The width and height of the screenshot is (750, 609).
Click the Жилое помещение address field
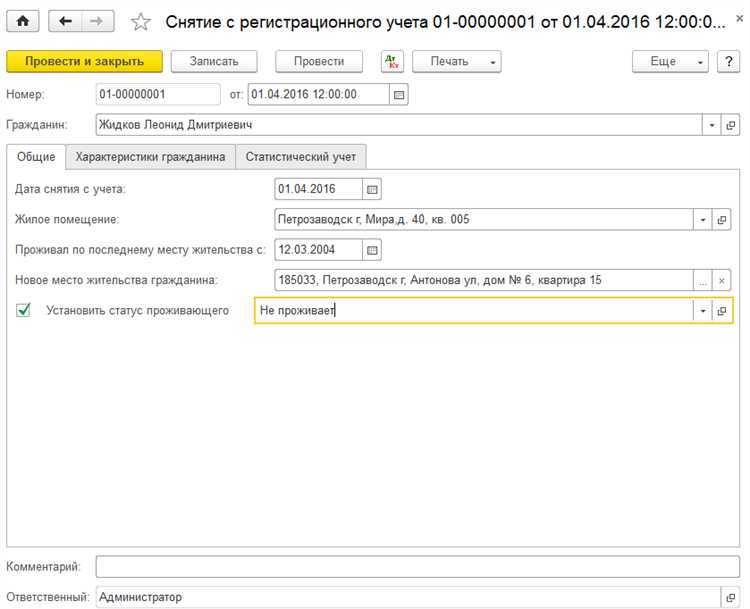484,220
